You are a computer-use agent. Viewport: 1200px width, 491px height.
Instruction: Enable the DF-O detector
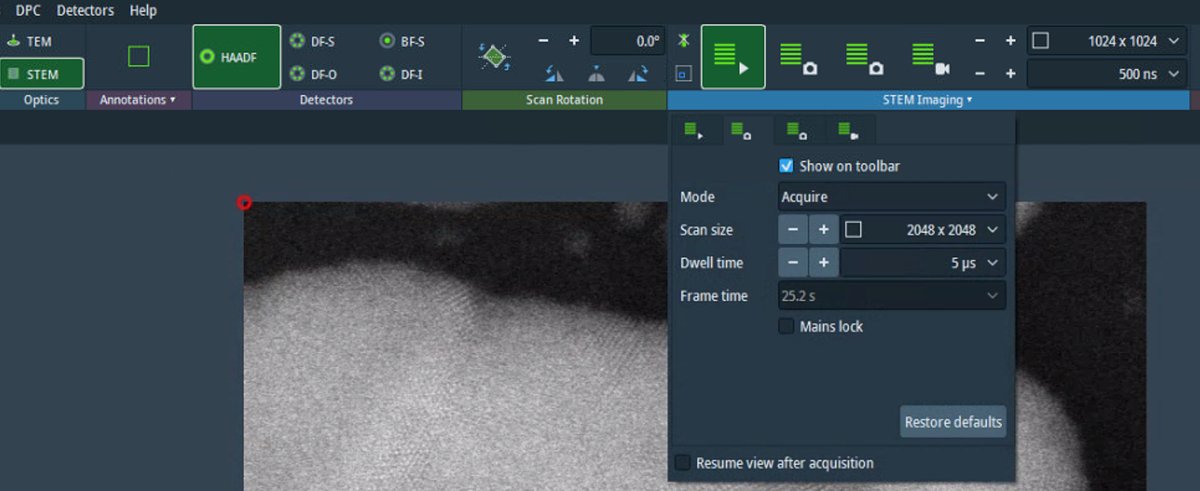(313, 74)
